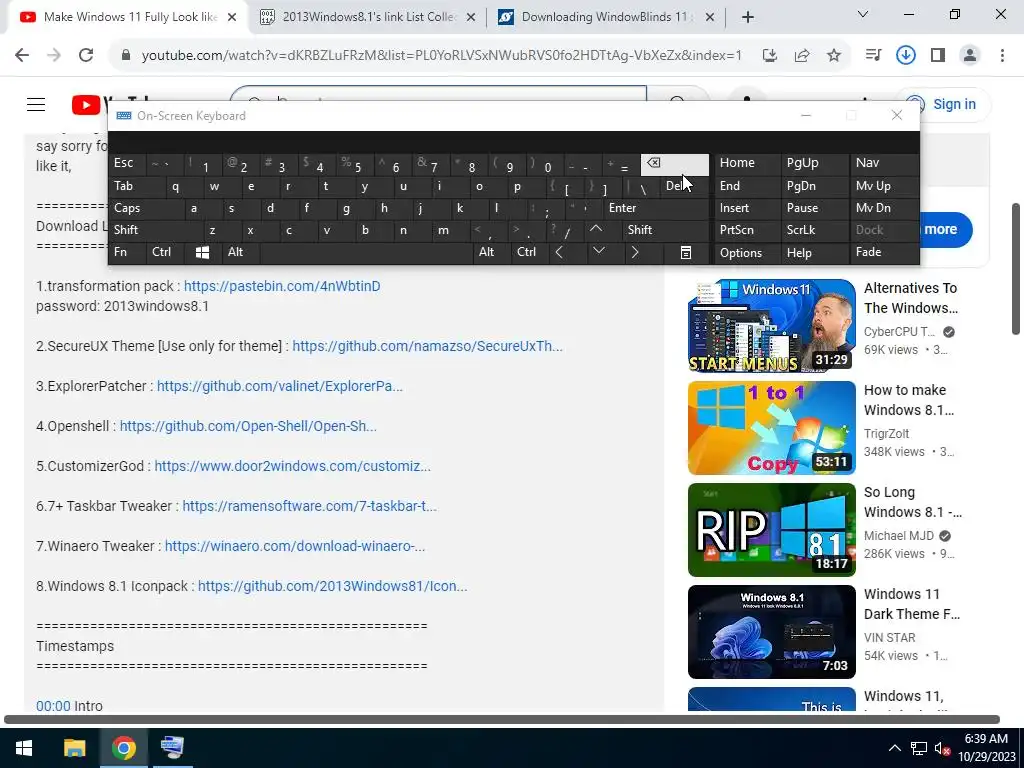The width and height of the screenshot is (1024, 768).
Task: Bookmark this page with the star
Action: (834, 56)
